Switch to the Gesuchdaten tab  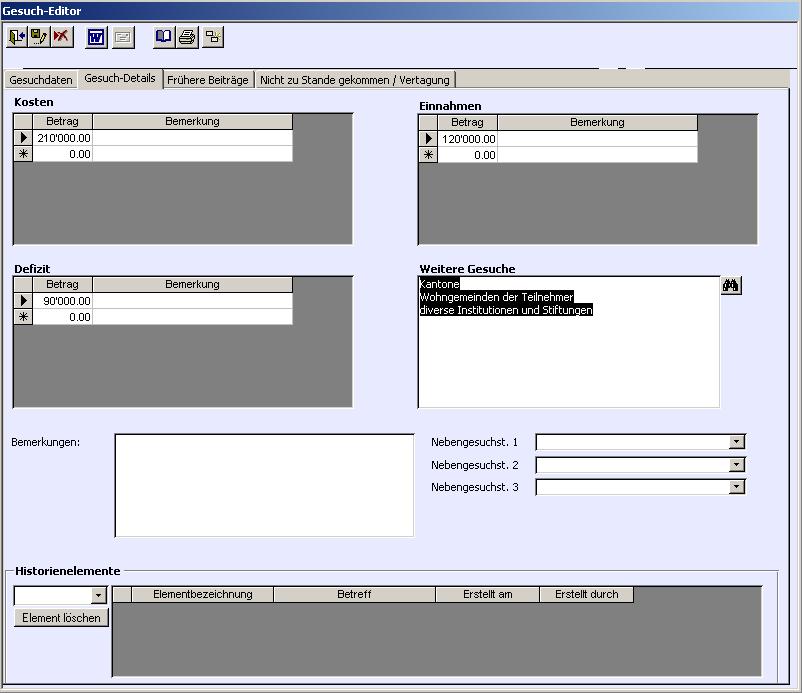pyautogui.click(x=42, y=80)
